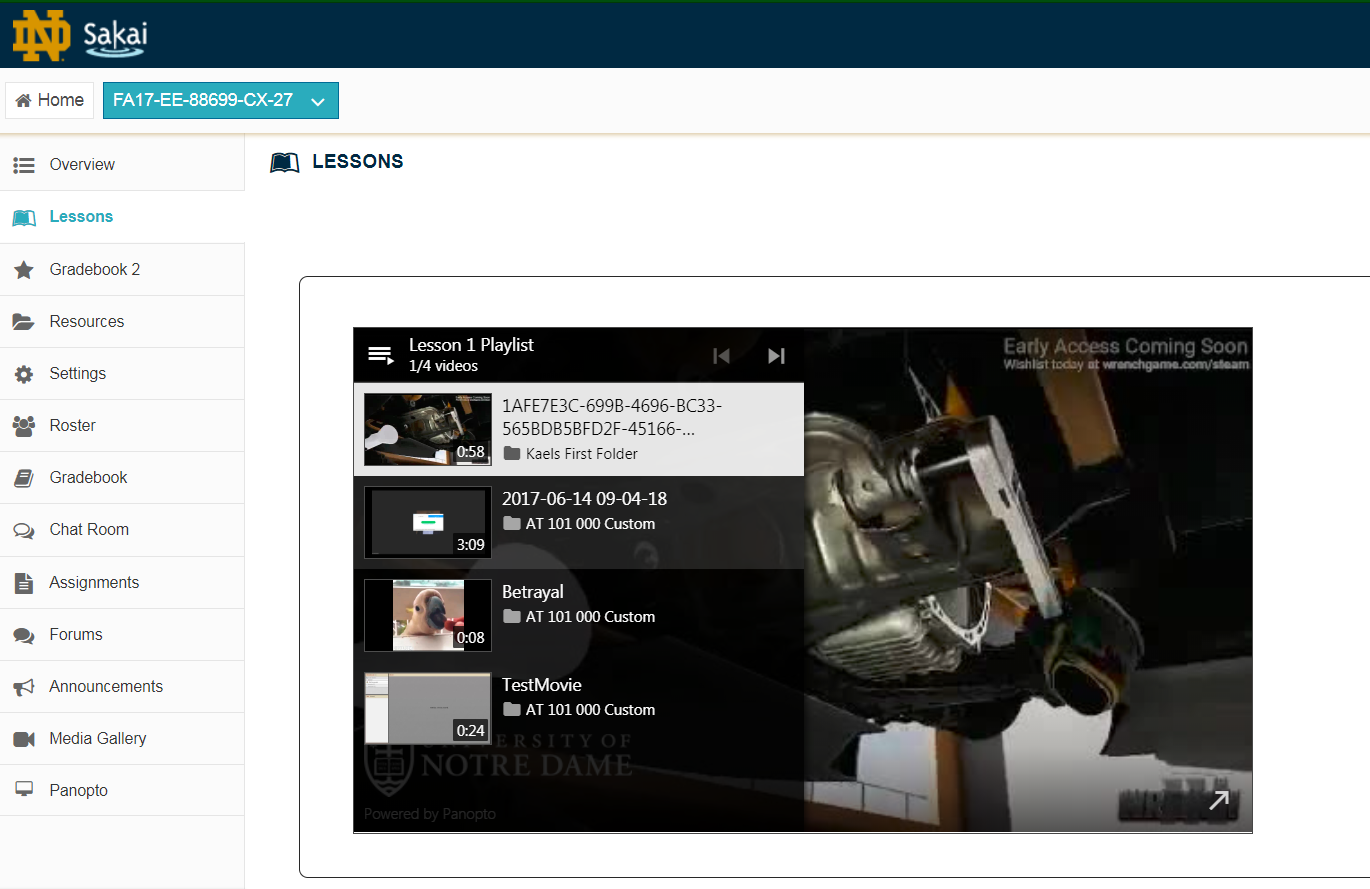Go to previous video in playlist
This screenshot has width=1370, height=889.
[x=721, y=356]
